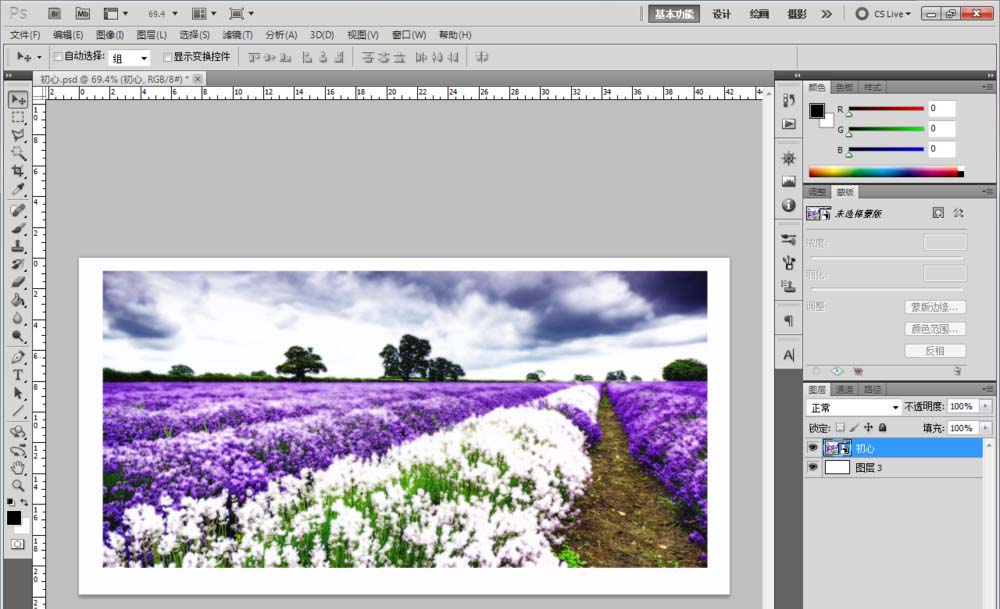The height and width of the screenshot is (609, 1000).
Task: Enable the 显示变换控件 checkbox
Action: (168, 57)
